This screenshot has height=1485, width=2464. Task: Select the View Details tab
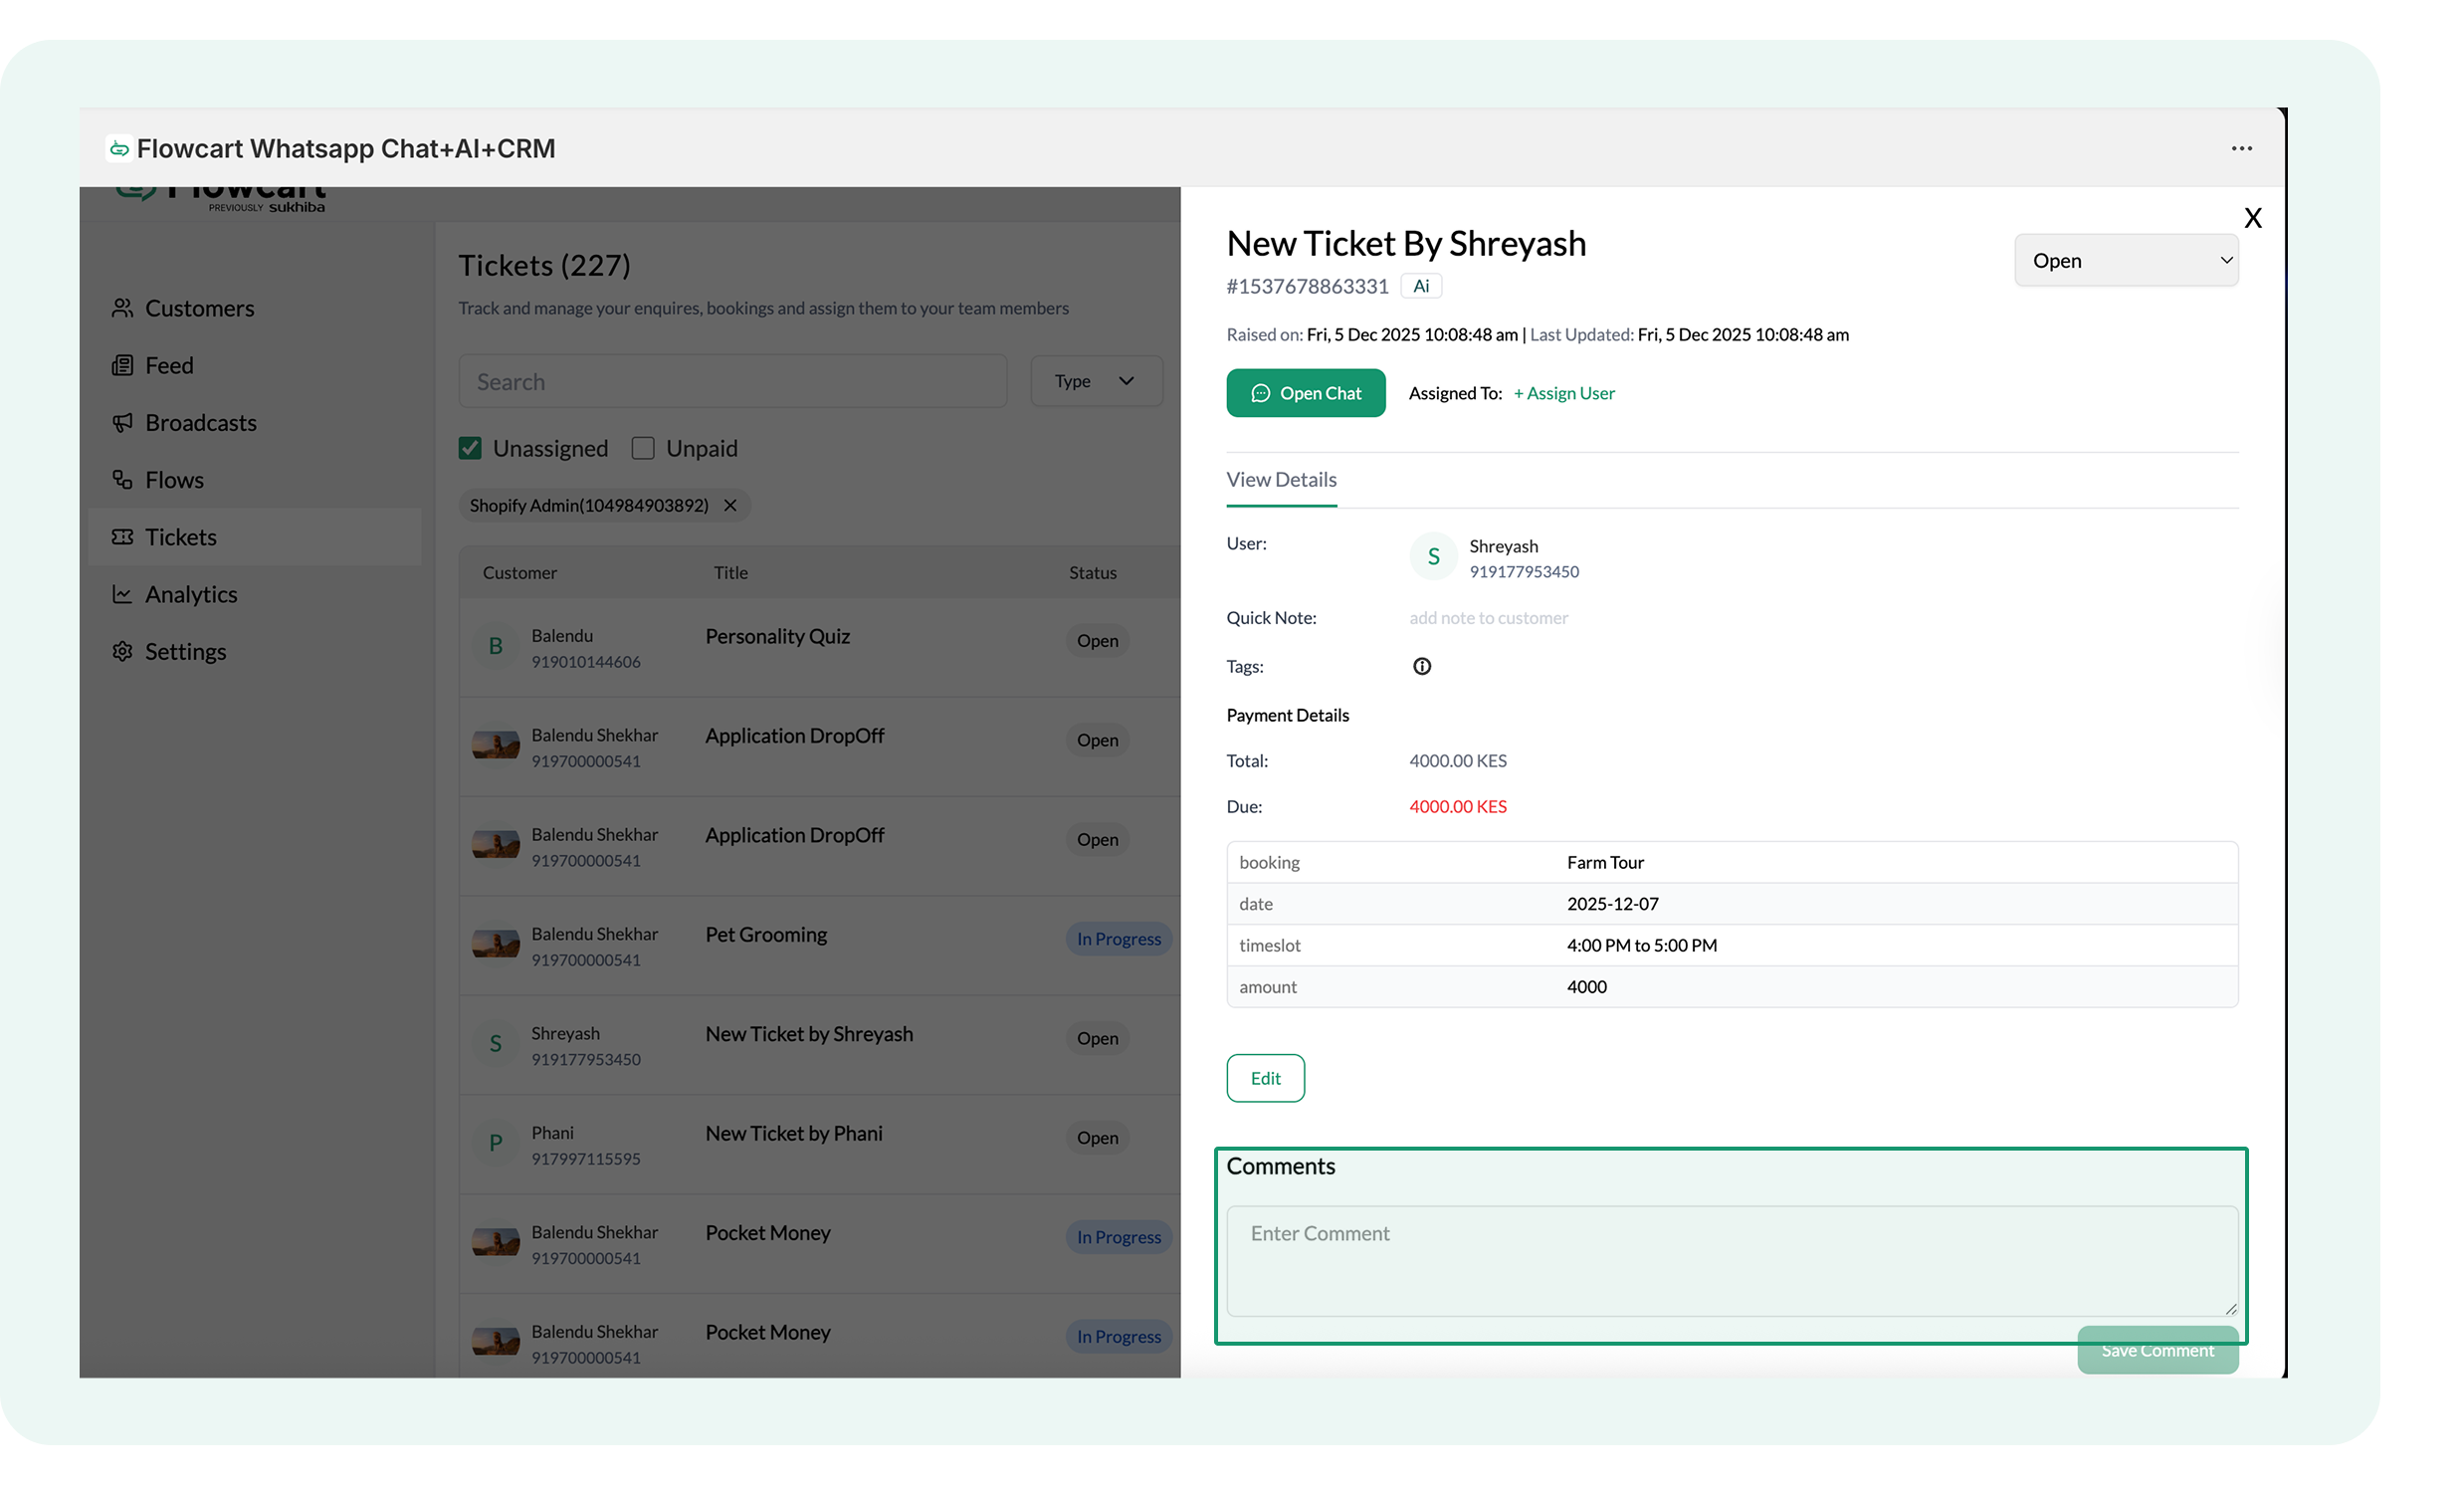tap(1281, 480)
